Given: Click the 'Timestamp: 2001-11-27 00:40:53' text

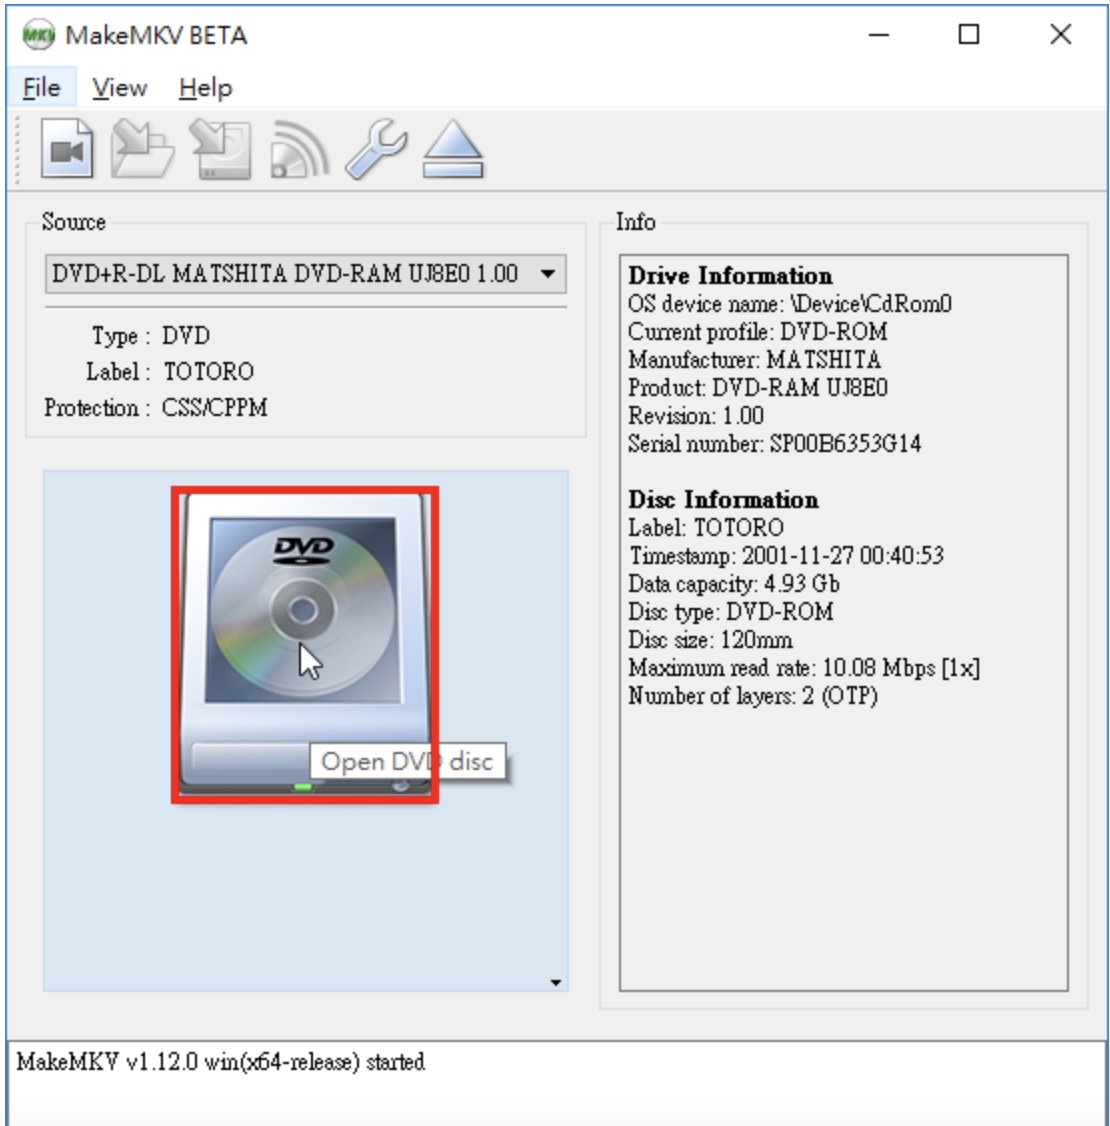Looking at the screenshot, I should coord(785,556).
